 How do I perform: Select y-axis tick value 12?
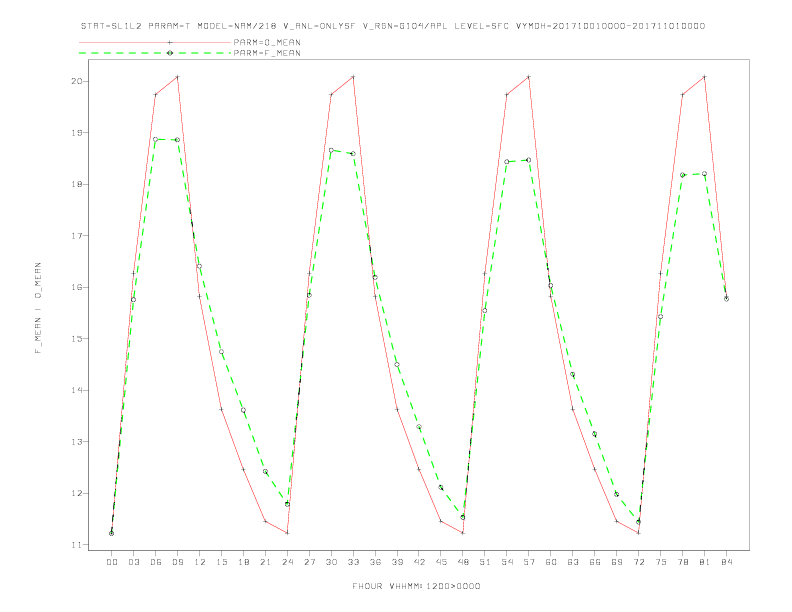pos(78,493)
